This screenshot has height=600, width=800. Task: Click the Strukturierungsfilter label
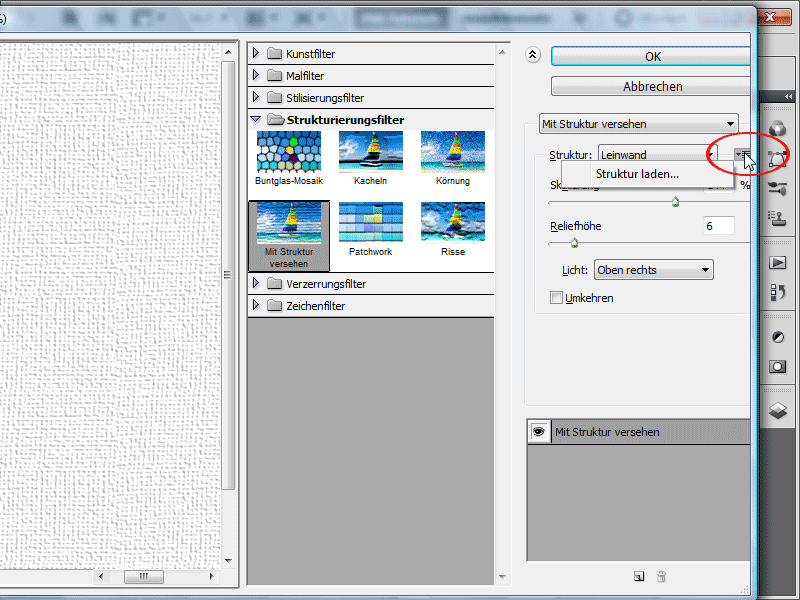click(345, 120)
